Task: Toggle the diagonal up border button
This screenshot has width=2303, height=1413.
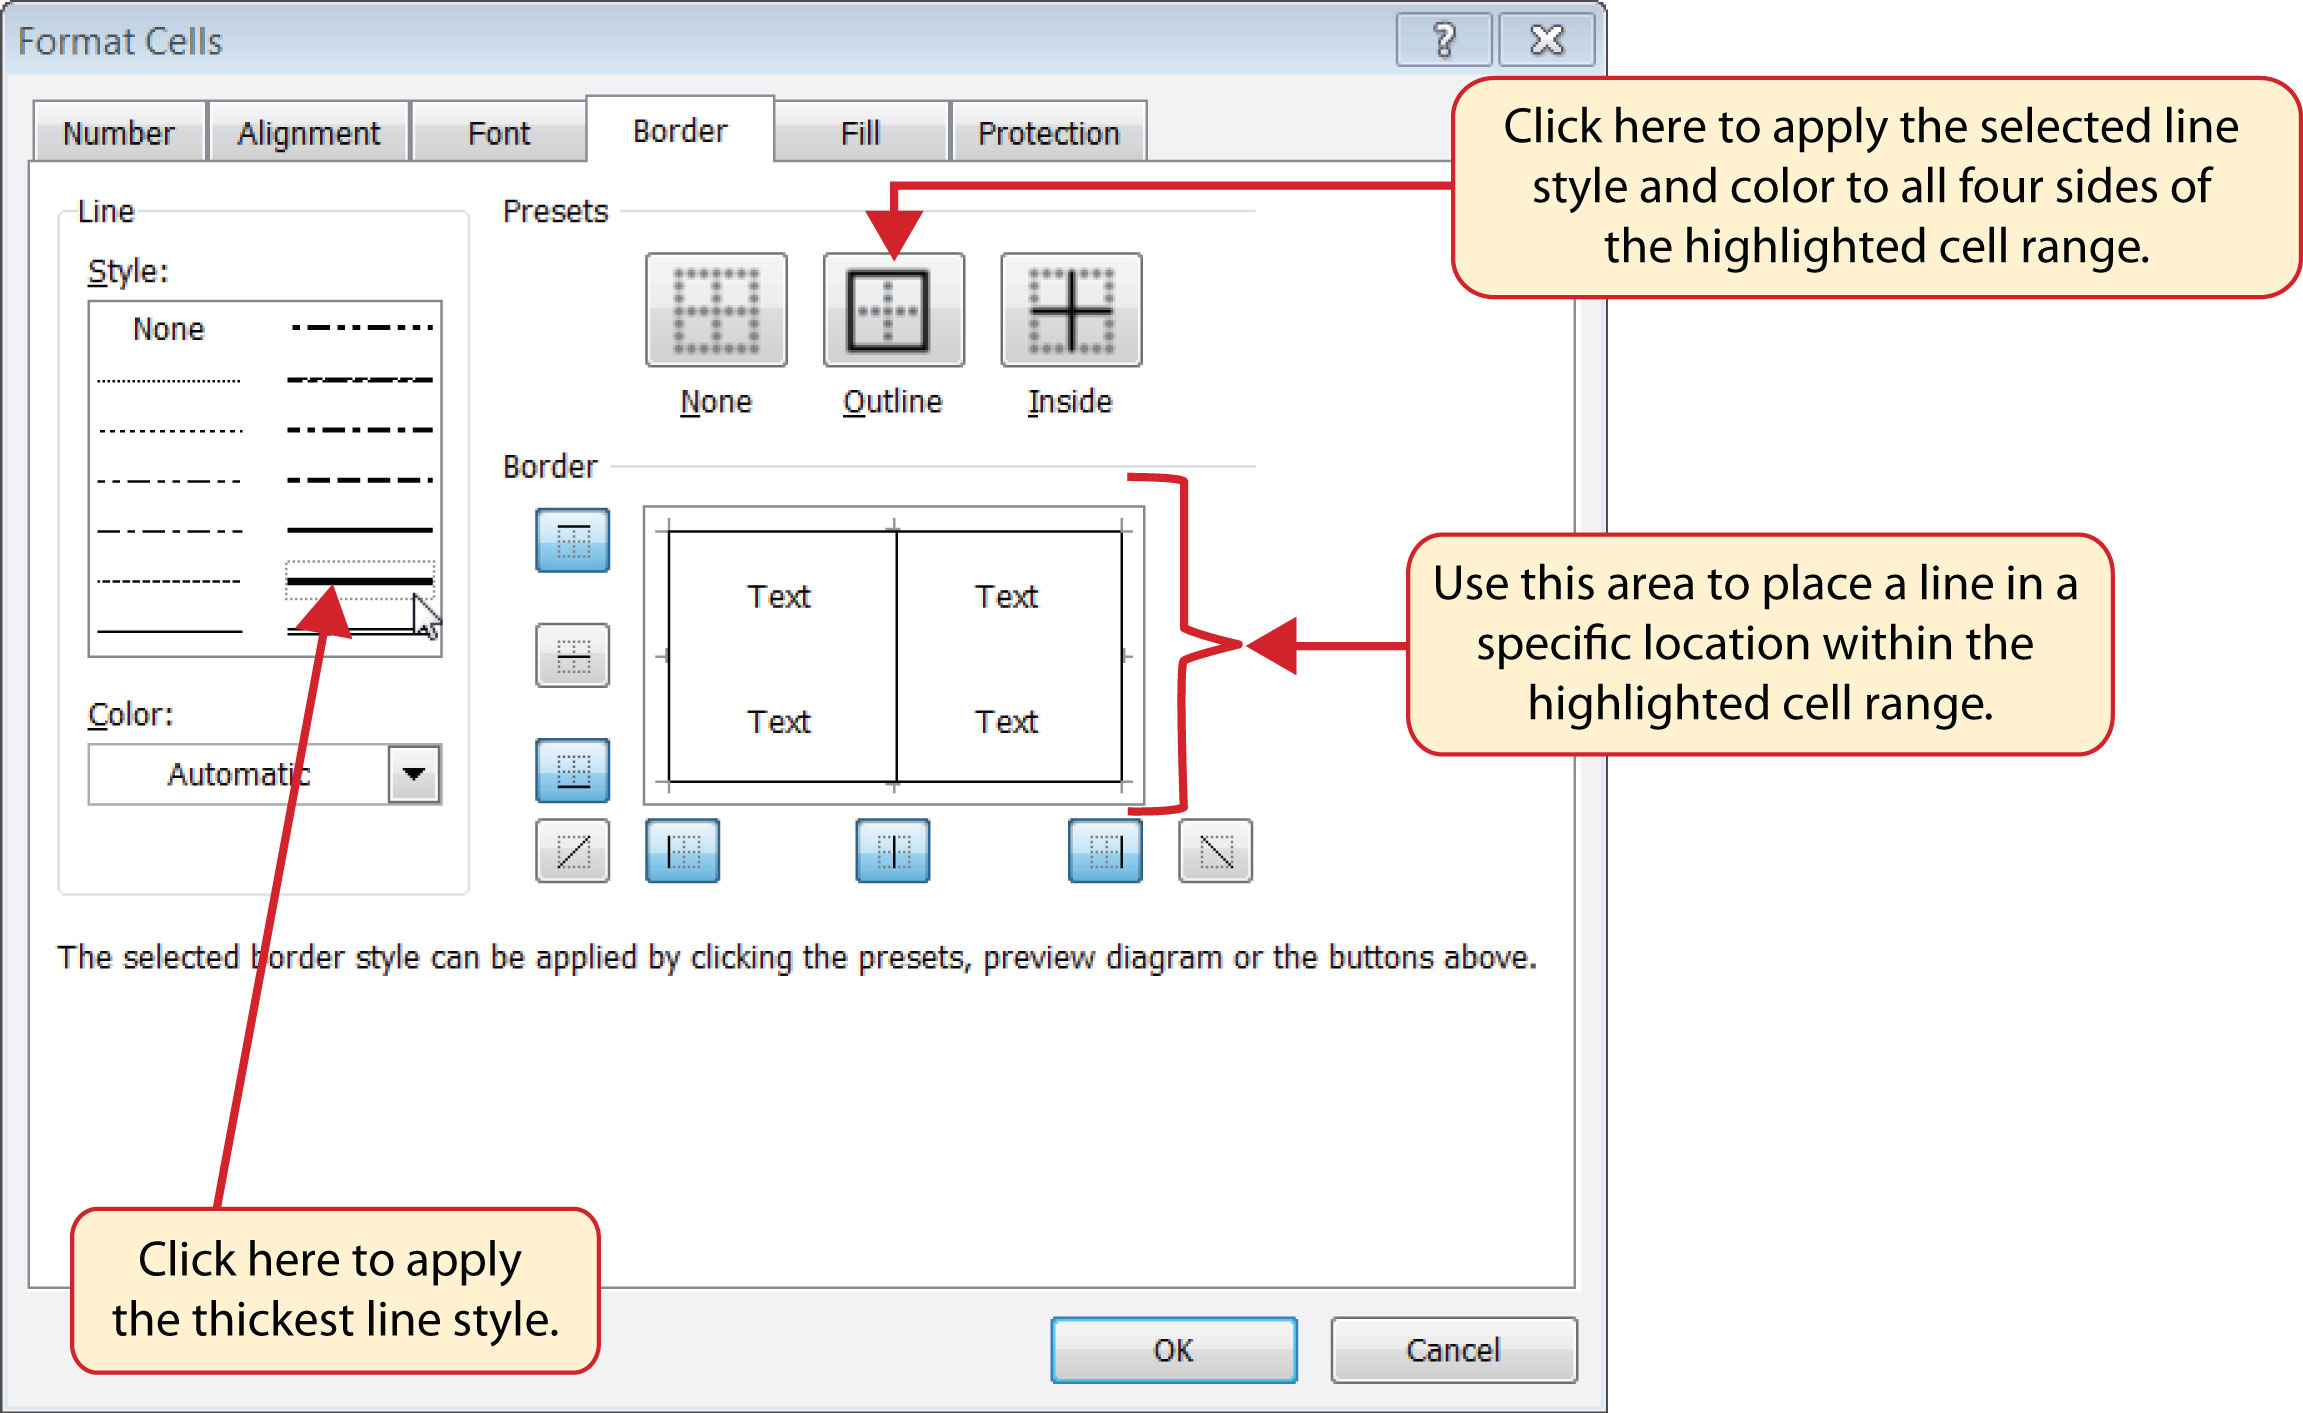Action: [x=572, y=851]
